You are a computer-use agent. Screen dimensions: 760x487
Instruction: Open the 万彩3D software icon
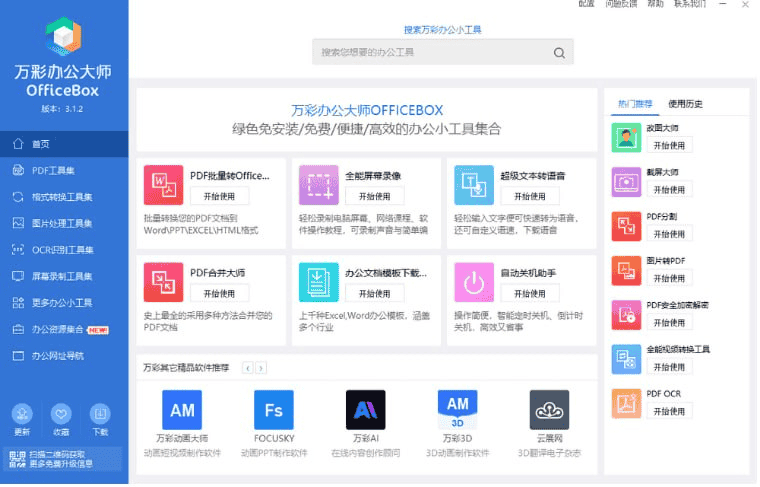click(x=459, y=411)
